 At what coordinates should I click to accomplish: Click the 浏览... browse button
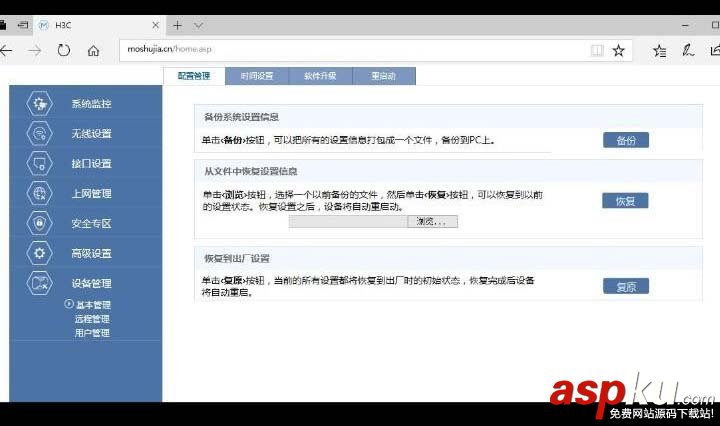[432, 222]
